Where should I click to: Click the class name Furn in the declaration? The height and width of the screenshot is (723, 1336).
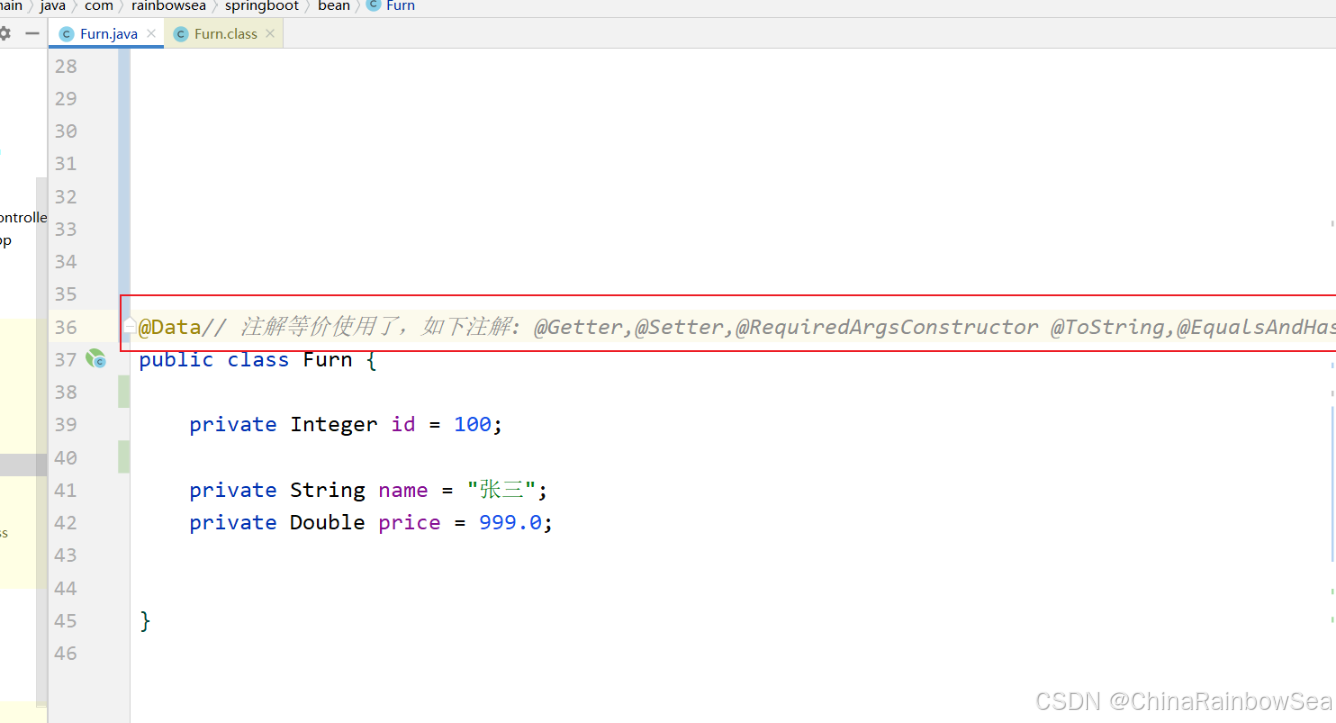click(328, 359)
